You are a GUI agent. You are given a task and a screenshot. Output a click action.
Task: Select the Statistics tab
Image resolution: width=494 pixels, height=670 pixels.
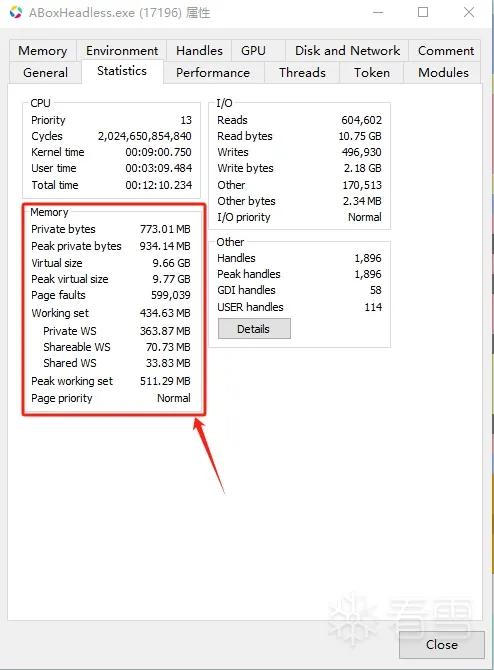[122, 71]
